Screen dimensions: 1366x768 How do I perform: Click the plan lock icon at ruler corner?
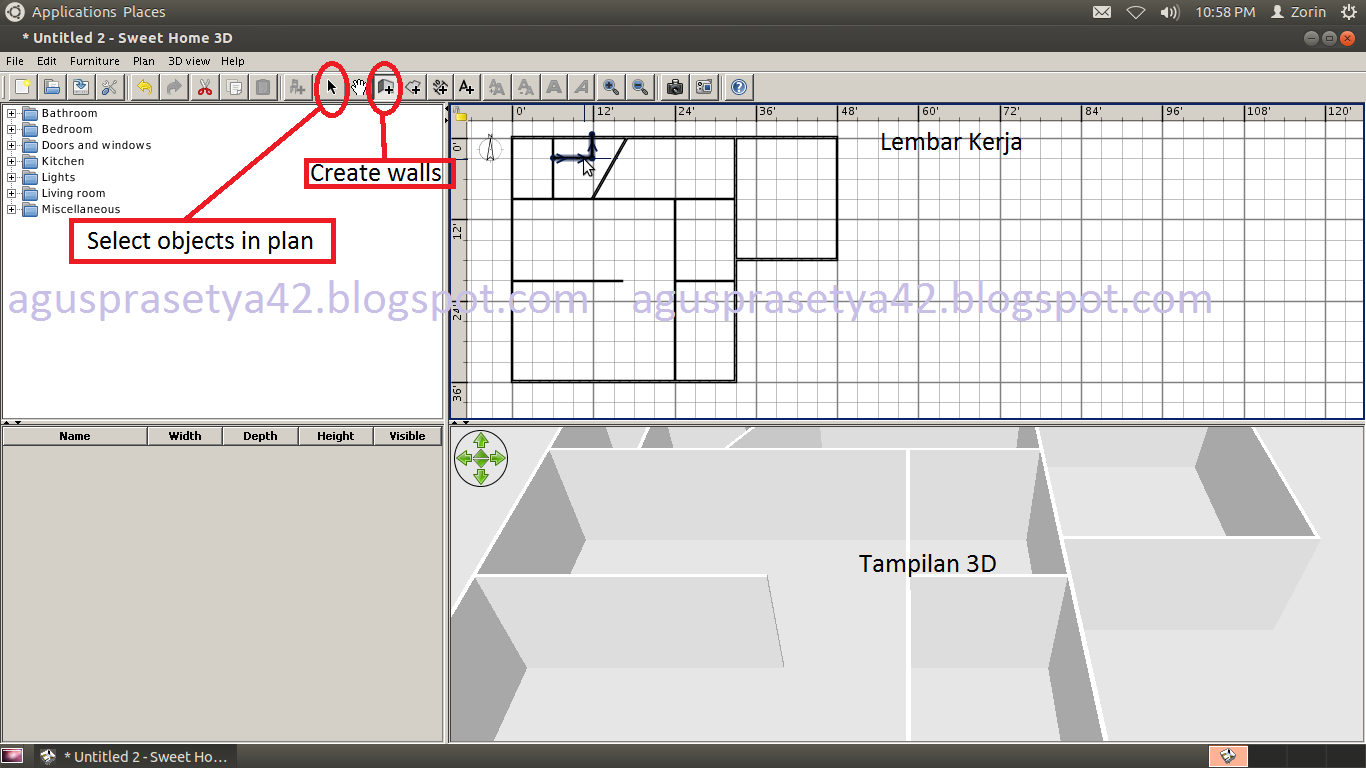click(x=461, y=116)
